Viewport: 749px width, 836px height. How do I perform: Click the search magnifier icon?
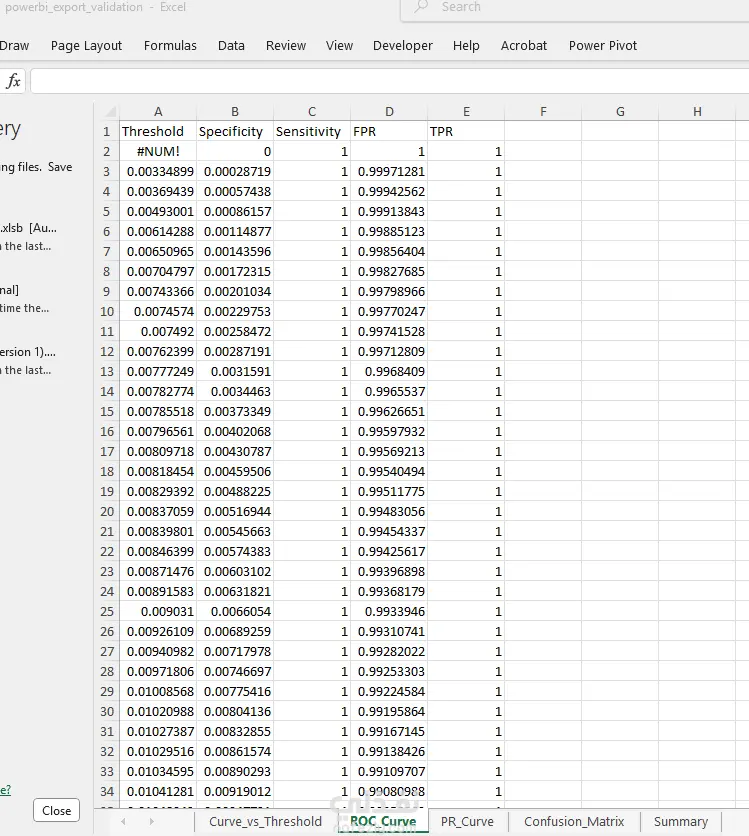pos(421,6)
